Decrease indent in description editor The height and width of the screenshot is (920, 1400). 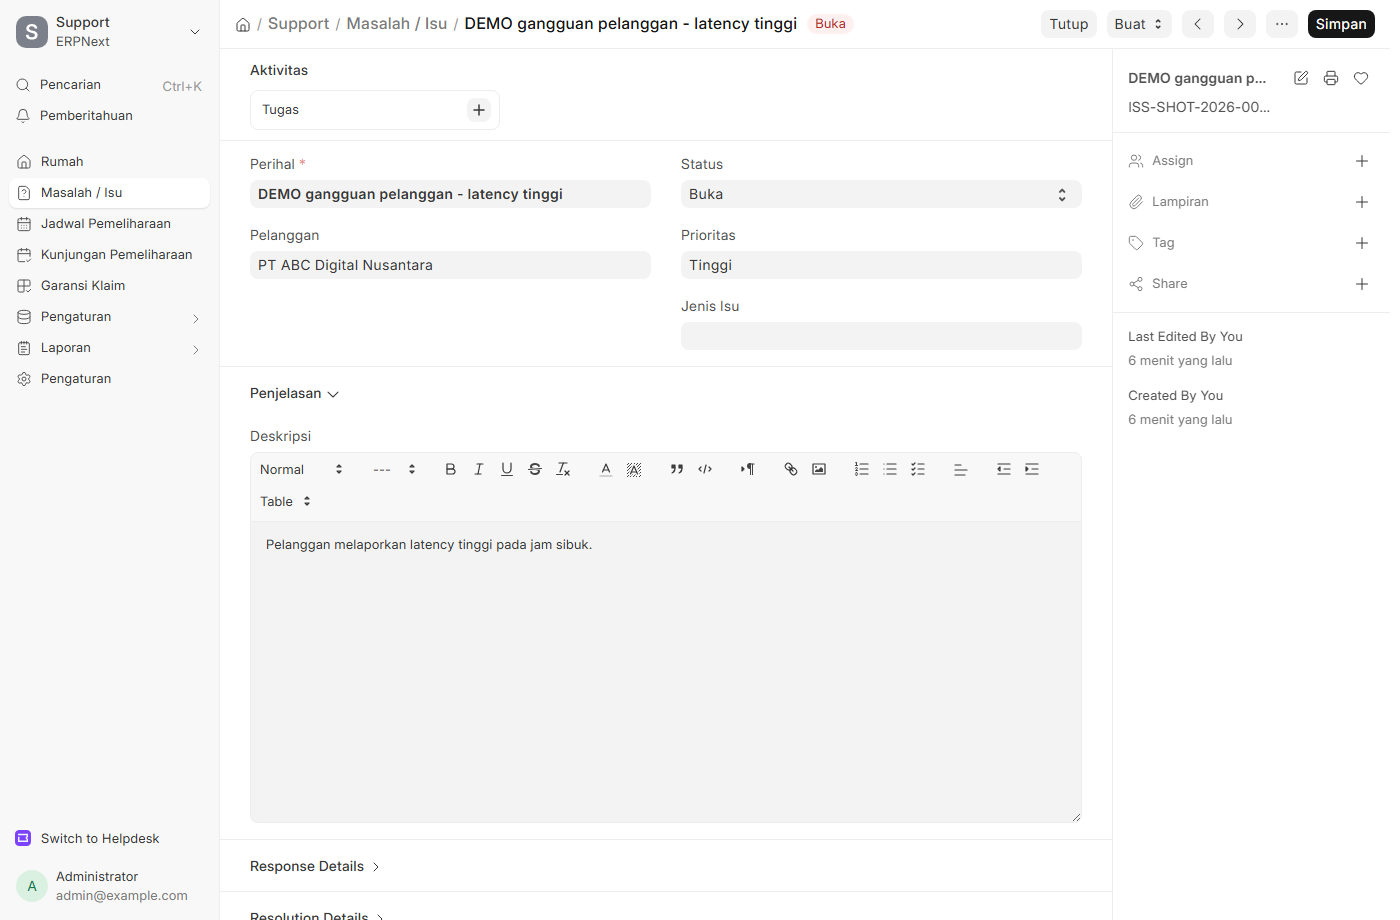pyautogui.click(x=1004, y=469)
